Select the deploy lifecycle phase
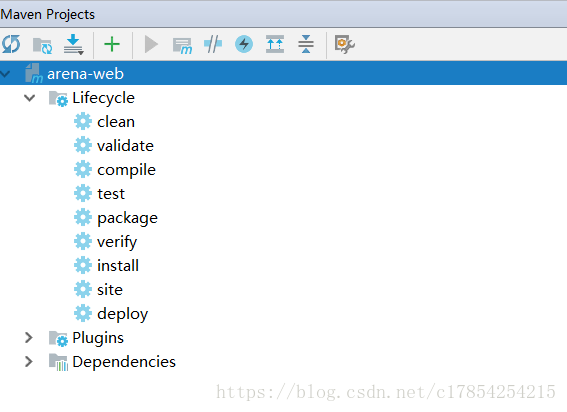The height and width of the screenshot is (412, 567). coord(123,314)
